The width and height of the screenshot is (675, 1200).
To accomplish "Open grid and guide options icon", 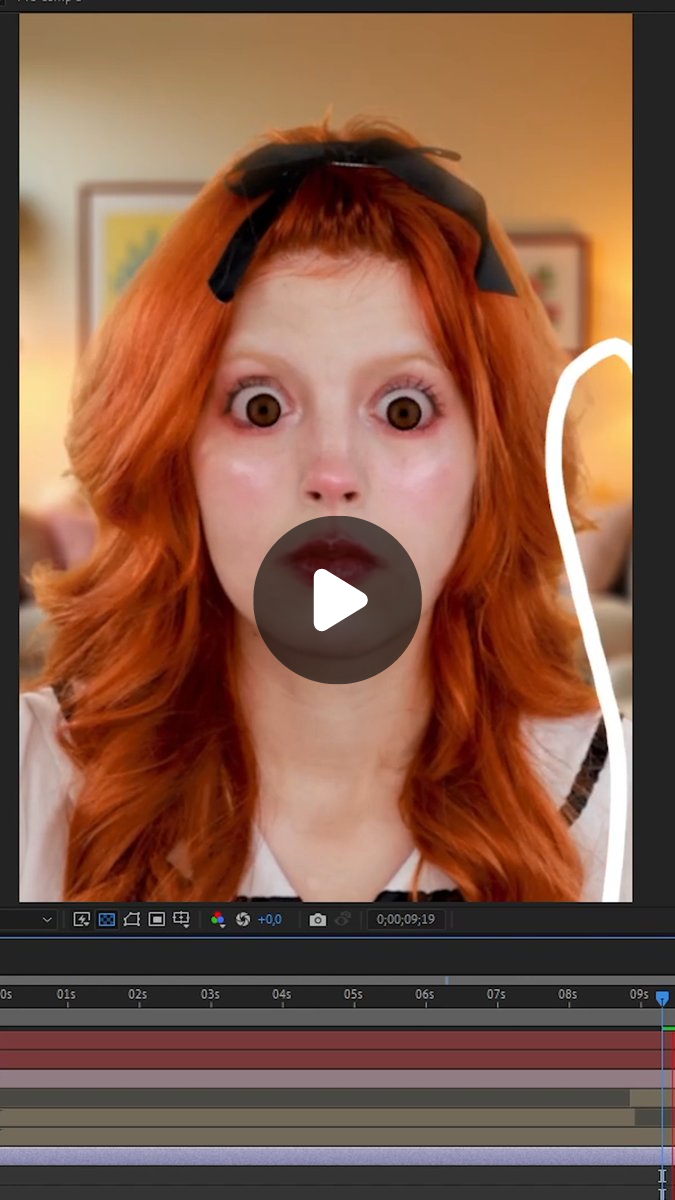I will click(182, 919).
